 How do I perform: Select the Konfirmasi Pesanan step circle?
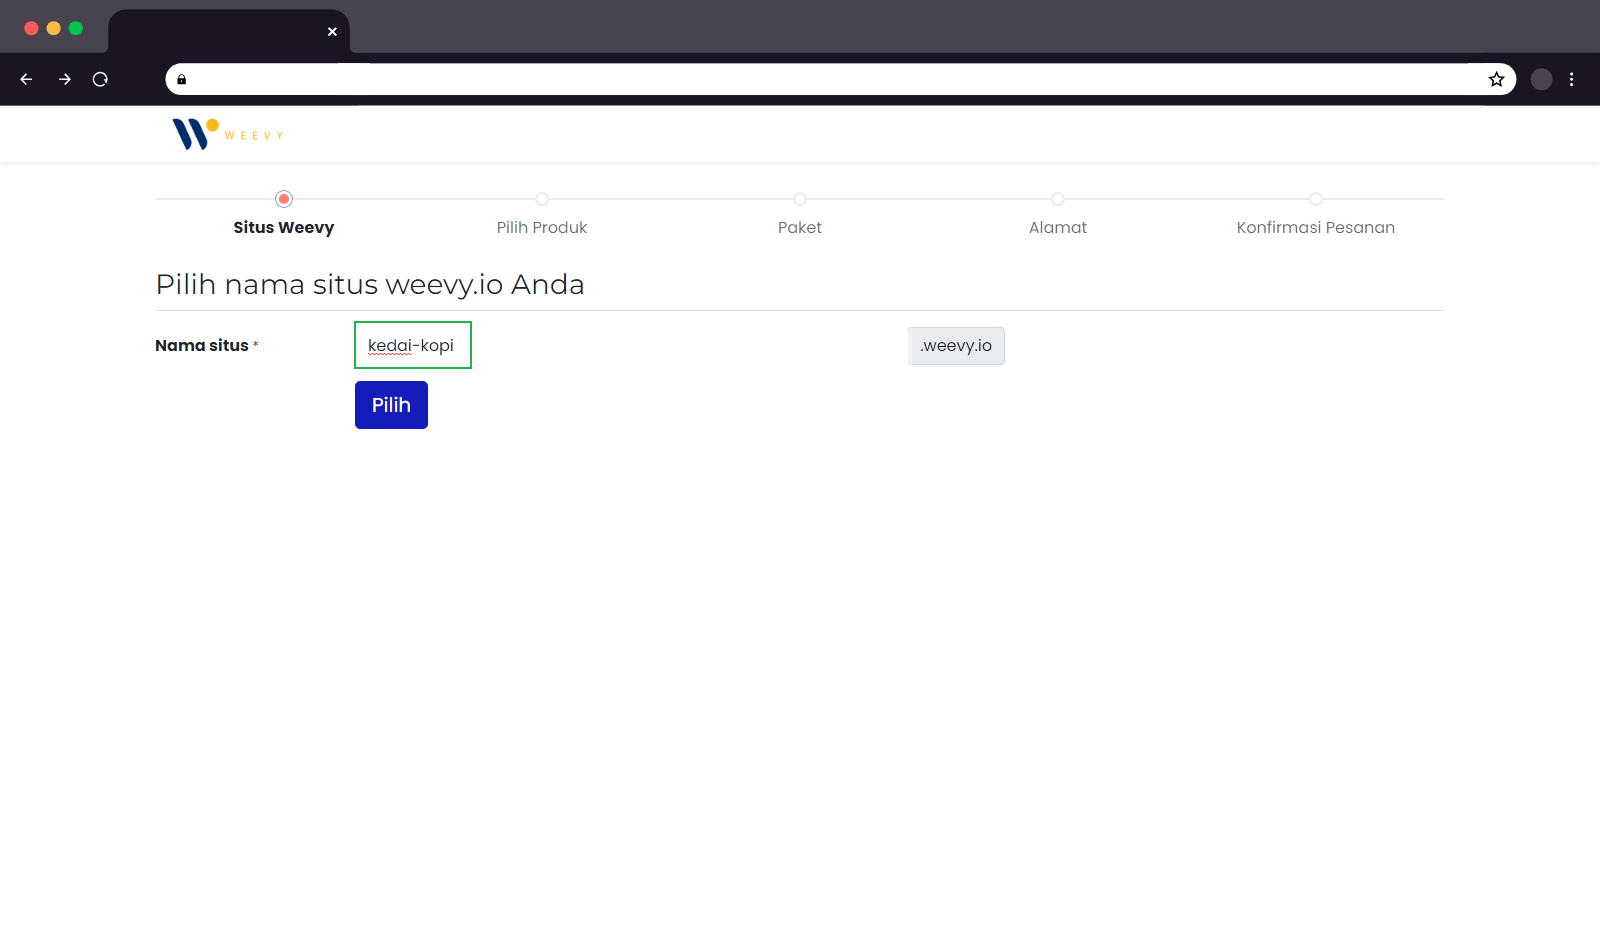1316,199
